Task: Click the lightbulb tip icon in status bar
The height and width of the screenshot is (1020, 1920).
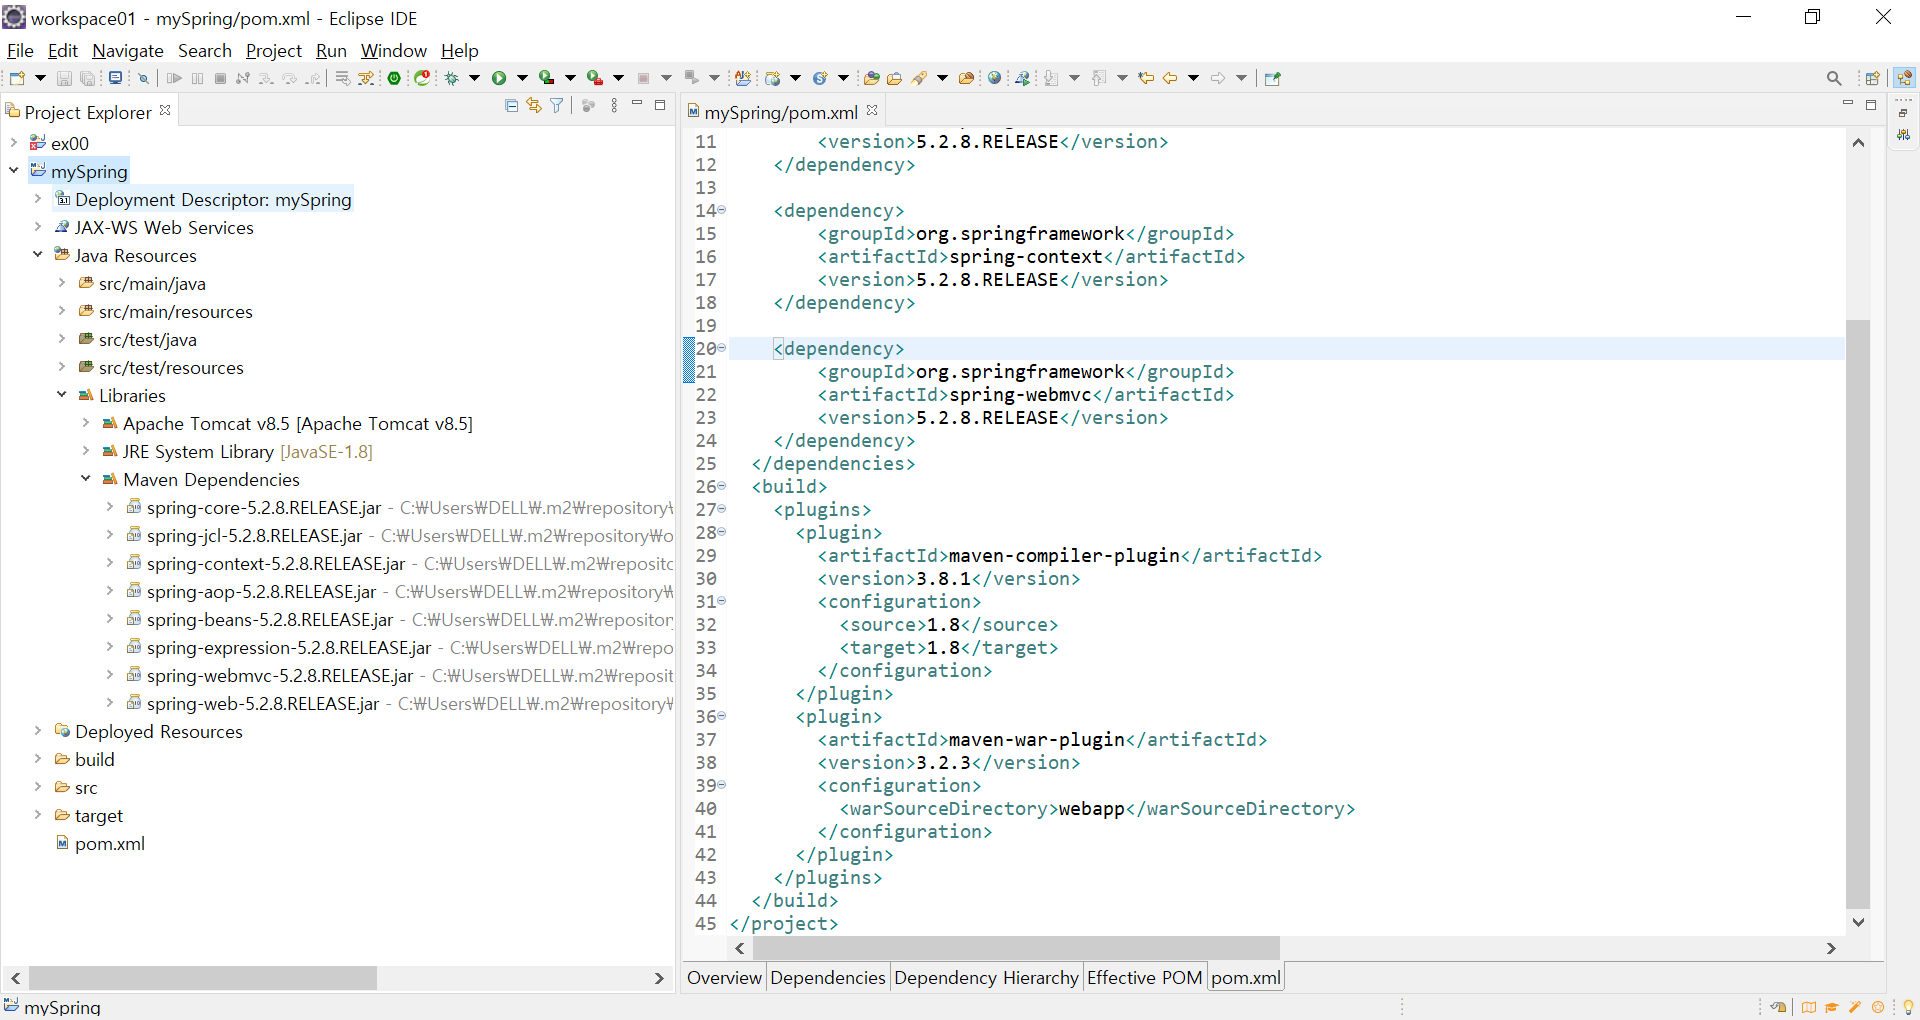Action: tap(1908, 1007)
